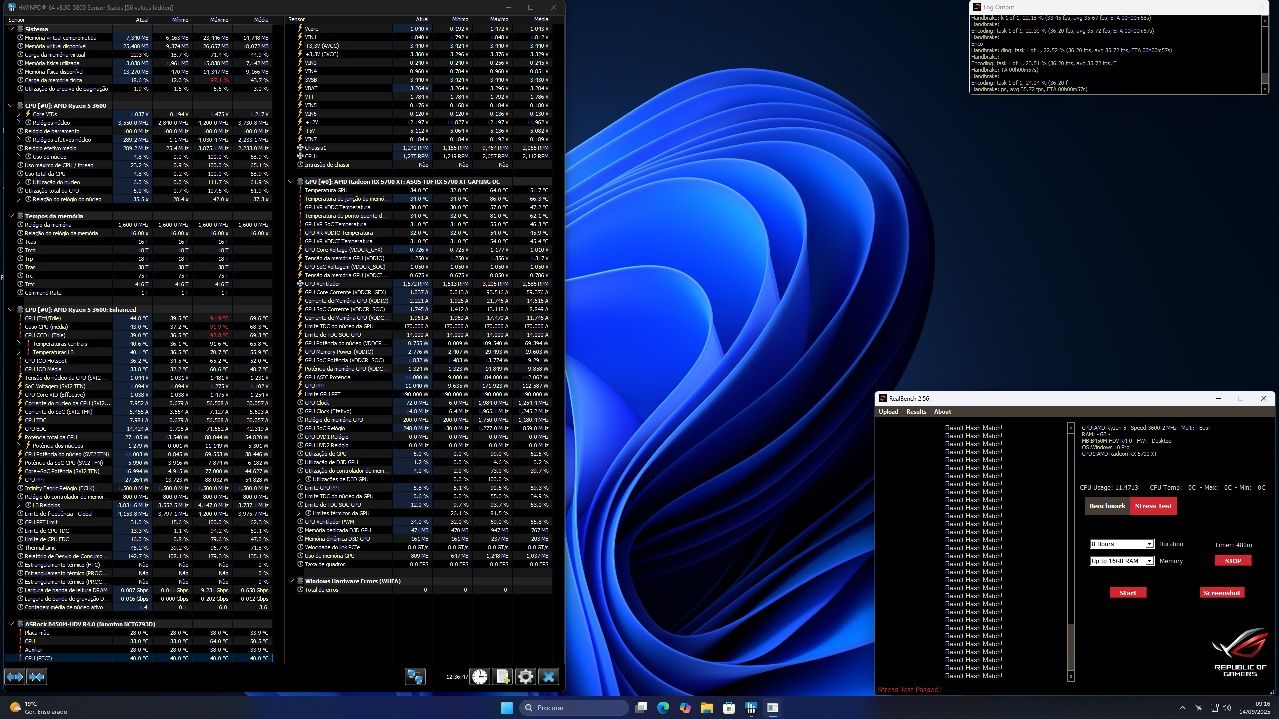Open the network remote monitoring icon in HWiNFO
Image resolution: width=1279 pixels, height=719 pixels.
[415, 677]
